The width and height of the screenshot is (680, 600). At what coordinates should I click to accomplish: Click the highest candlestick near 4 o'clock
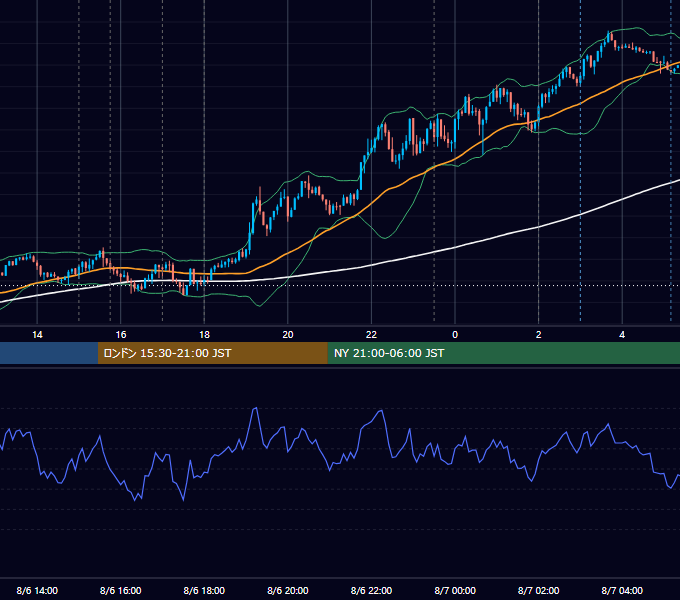click(609, 36)
